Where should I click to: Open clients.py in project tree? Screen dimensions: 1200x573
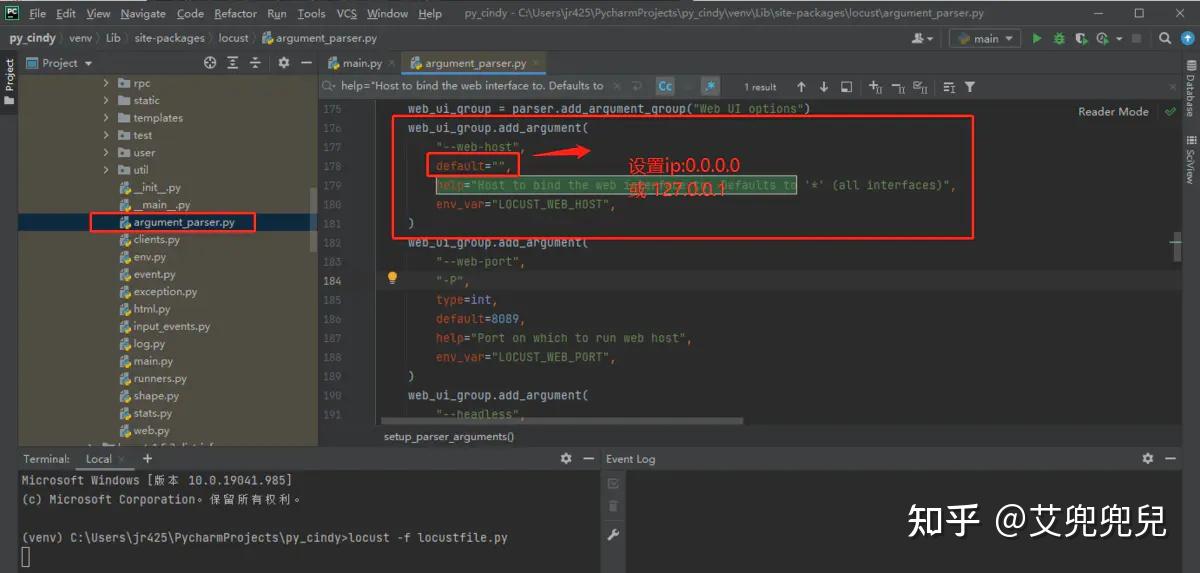156,240
